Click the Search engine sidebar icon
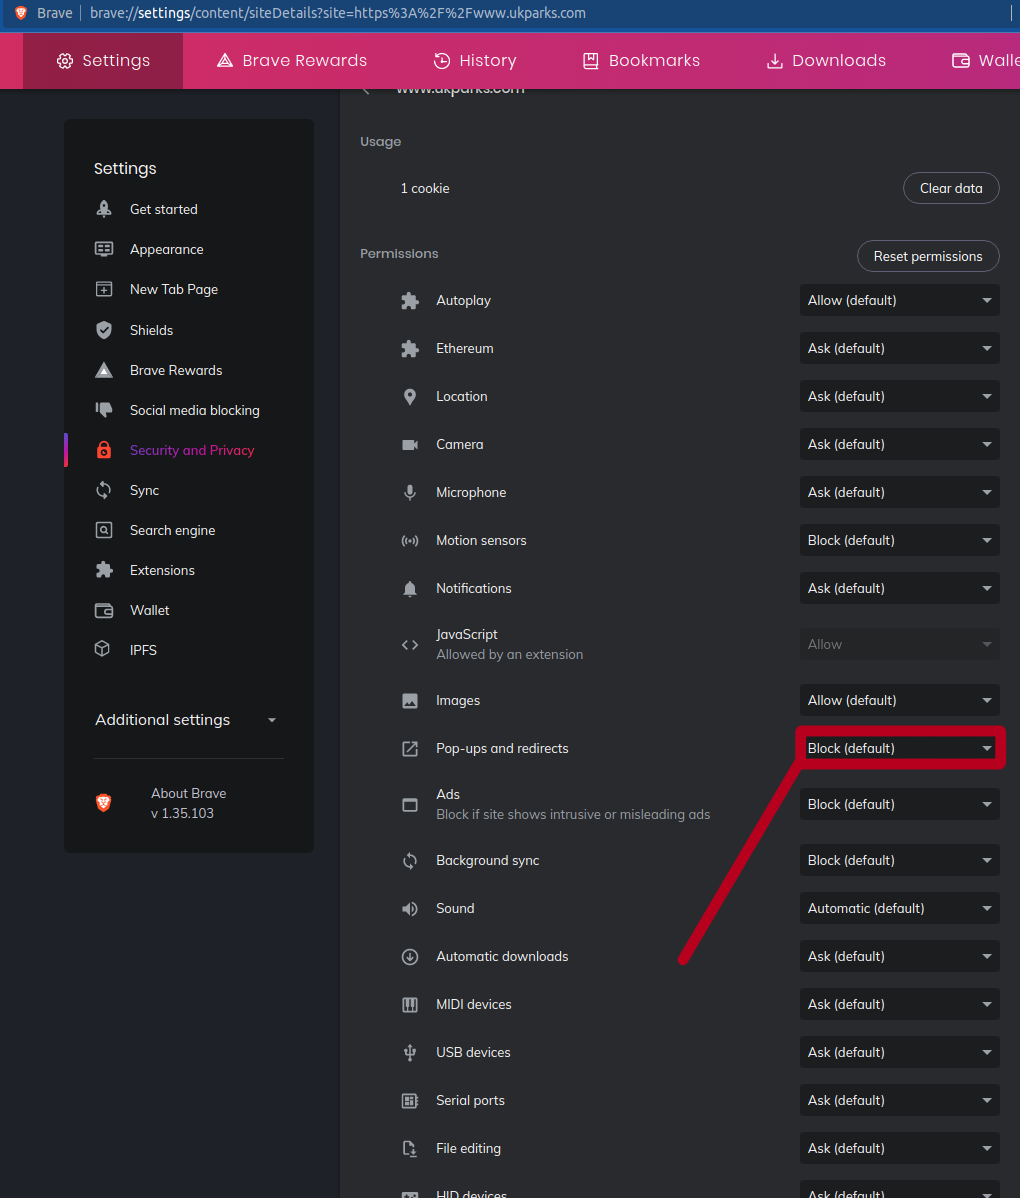The width and height of the screenshot is (1020, 1198). tap(104, 530)
